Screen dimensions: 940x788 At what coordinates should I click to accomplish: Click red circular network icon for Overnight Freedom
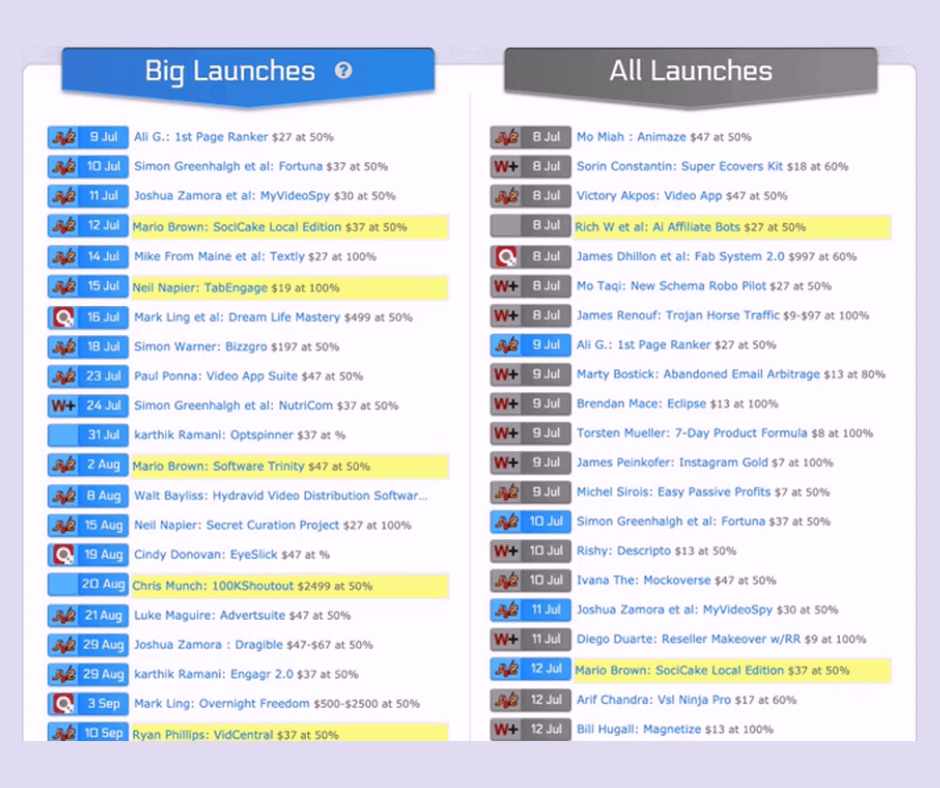tap(64, 703)
